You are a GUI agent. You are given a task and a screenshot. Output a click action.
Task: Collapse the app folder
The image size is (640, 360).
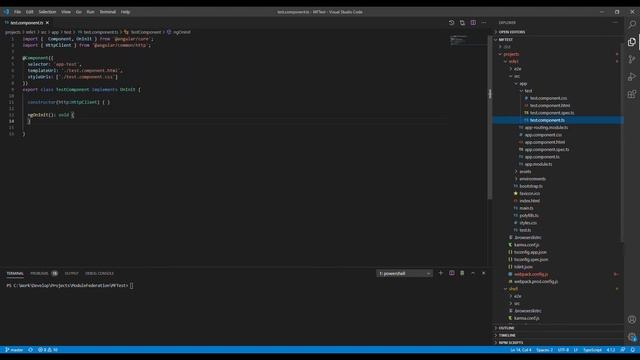point(523,84)
